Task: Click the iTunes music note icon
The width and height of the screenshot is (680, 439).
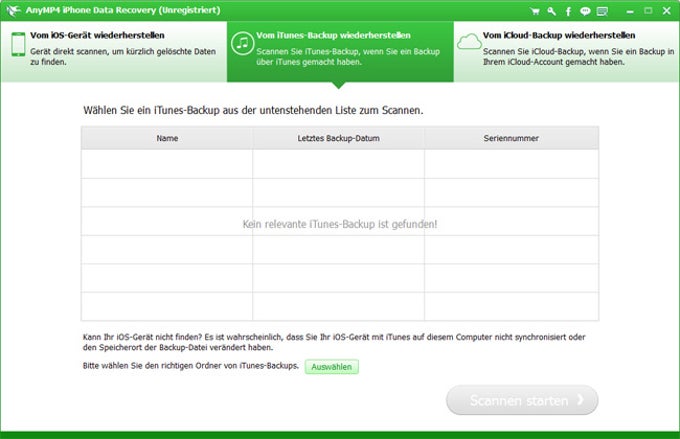Action: 242,43
